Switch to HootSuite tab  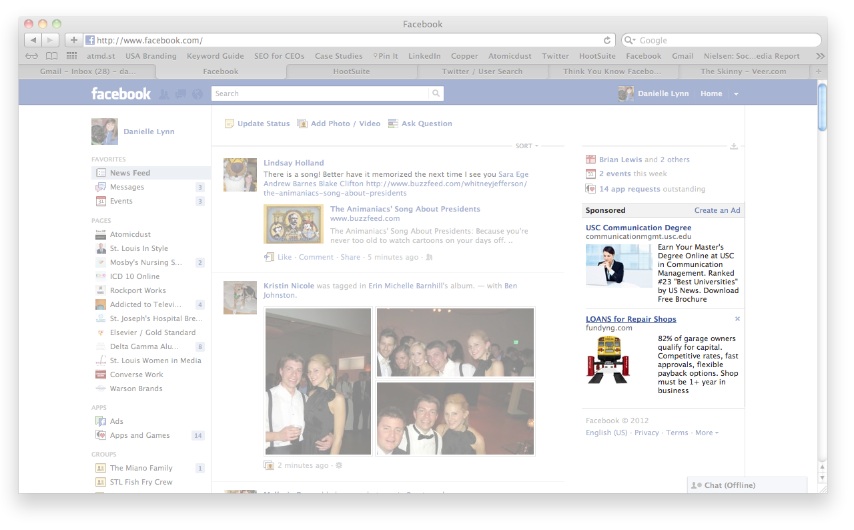[x=351, y=71]
